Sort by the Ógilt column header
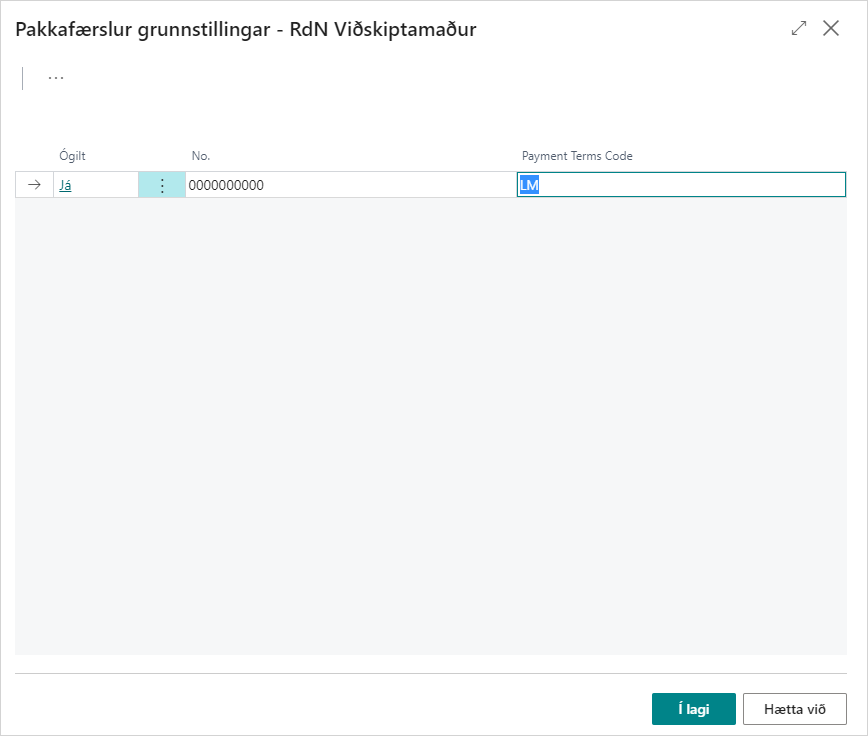 tap(73, 156)
